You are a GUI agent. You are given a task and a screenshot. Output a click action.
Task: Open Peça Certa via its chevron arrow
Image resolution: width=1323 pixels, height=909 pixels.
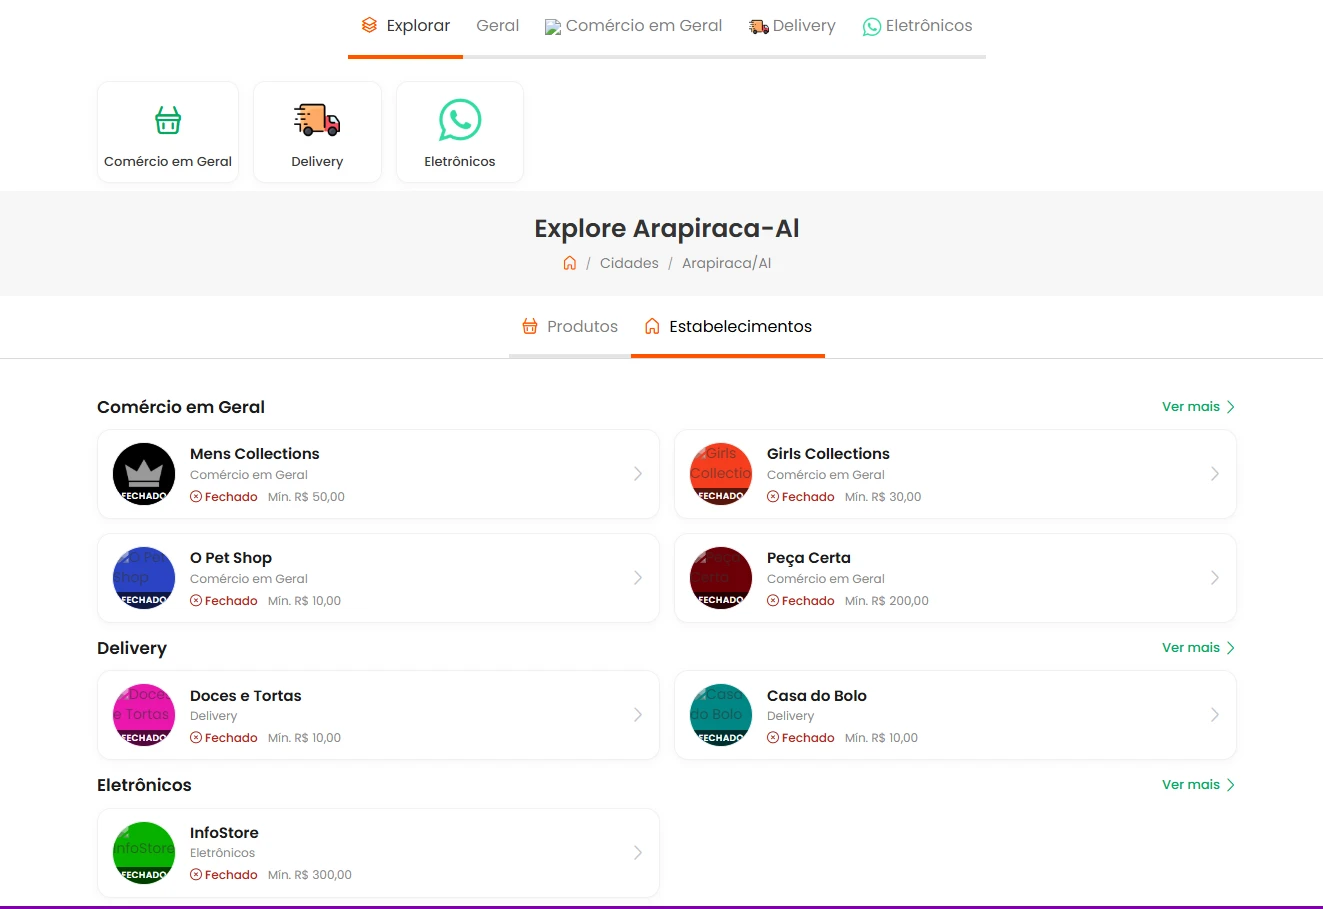click(1215, 578)
